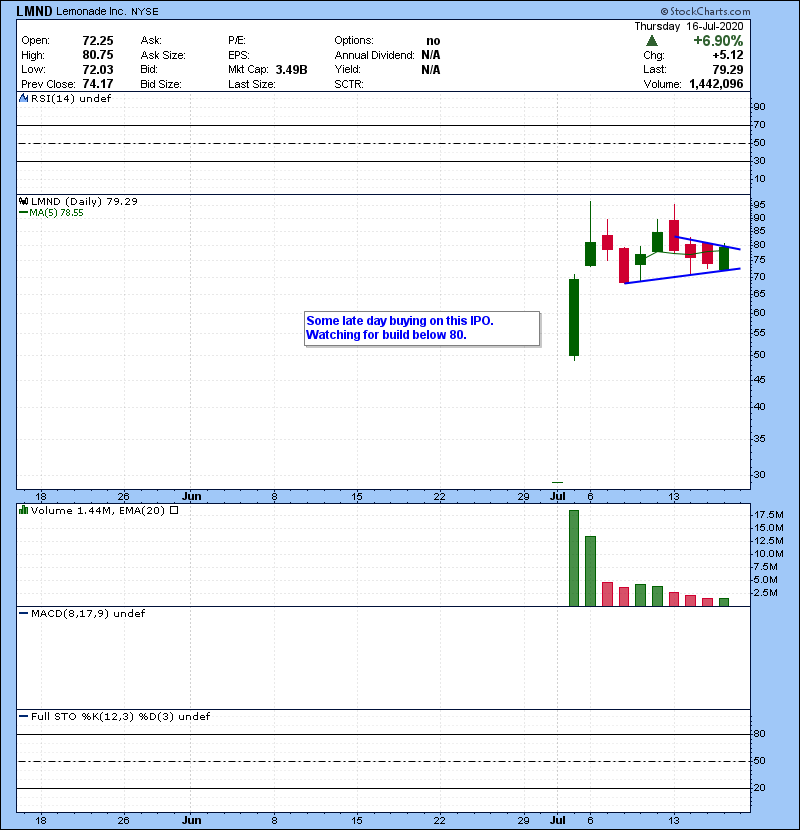Click the 30 price axis label at chart bottom
The width and height of the screenshot is (800, 830).
click(x=759, y=474)
